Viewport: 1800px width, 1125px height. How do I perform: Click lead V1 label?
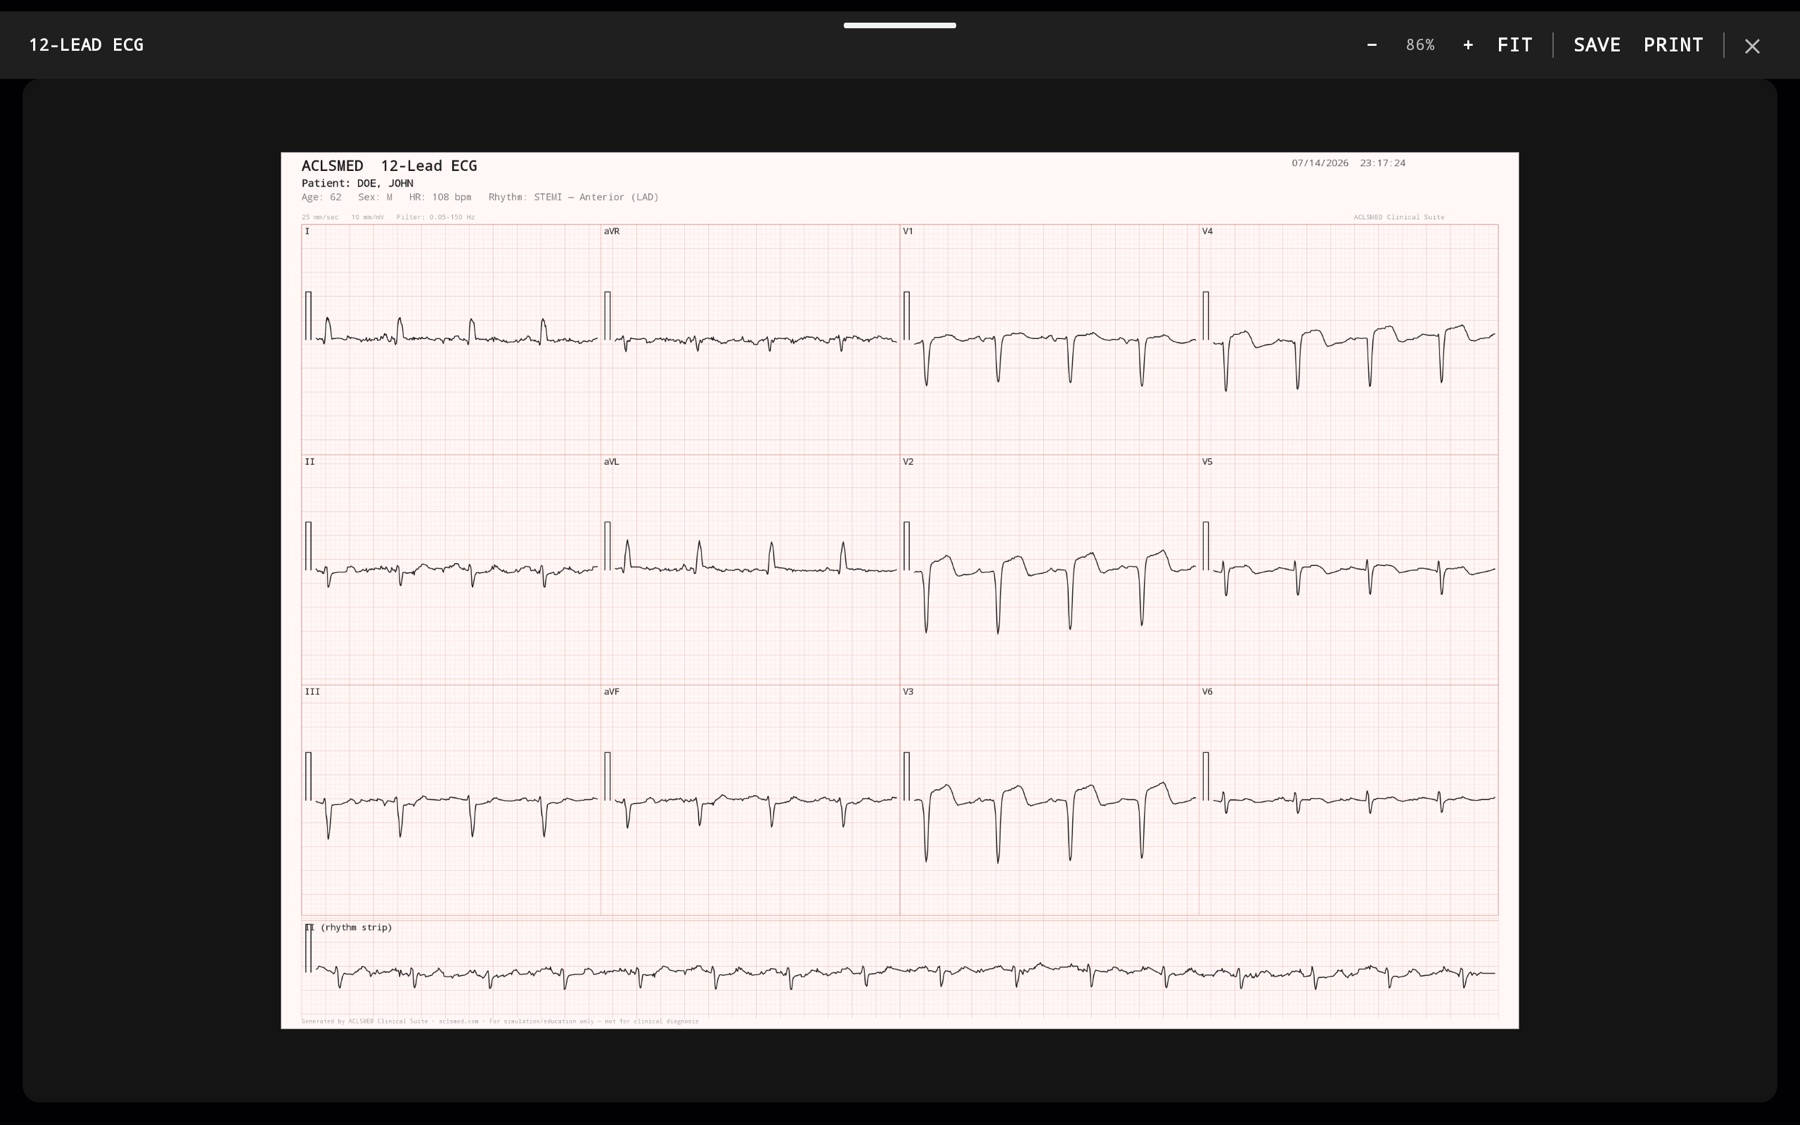(908, 231)
